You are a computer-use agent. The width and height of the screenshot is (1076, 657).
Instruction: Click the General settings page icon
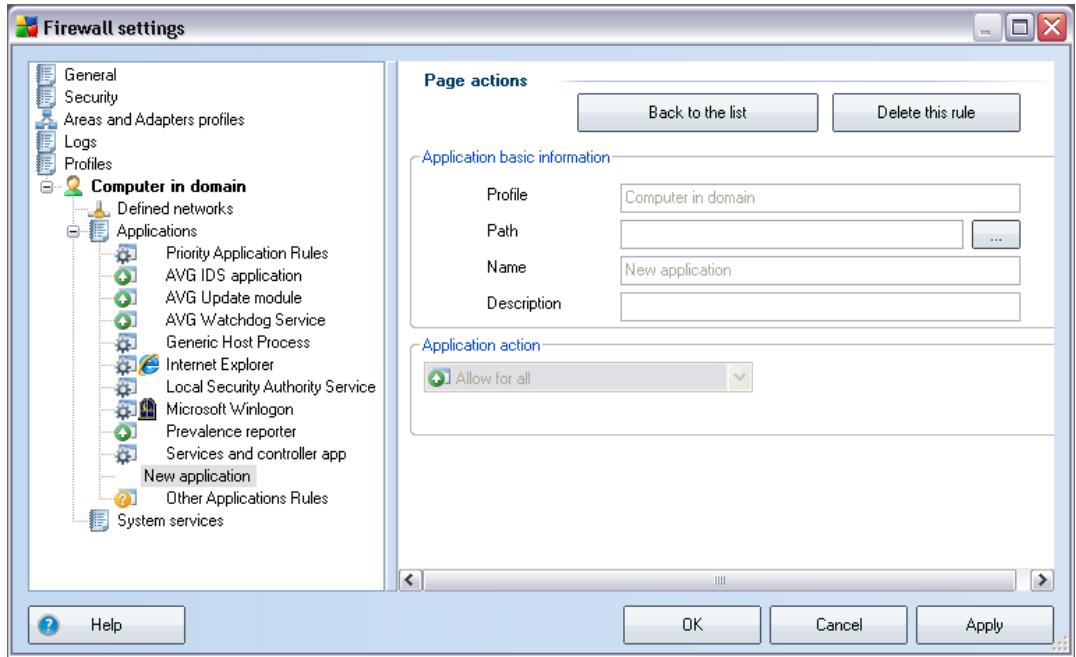46,75
